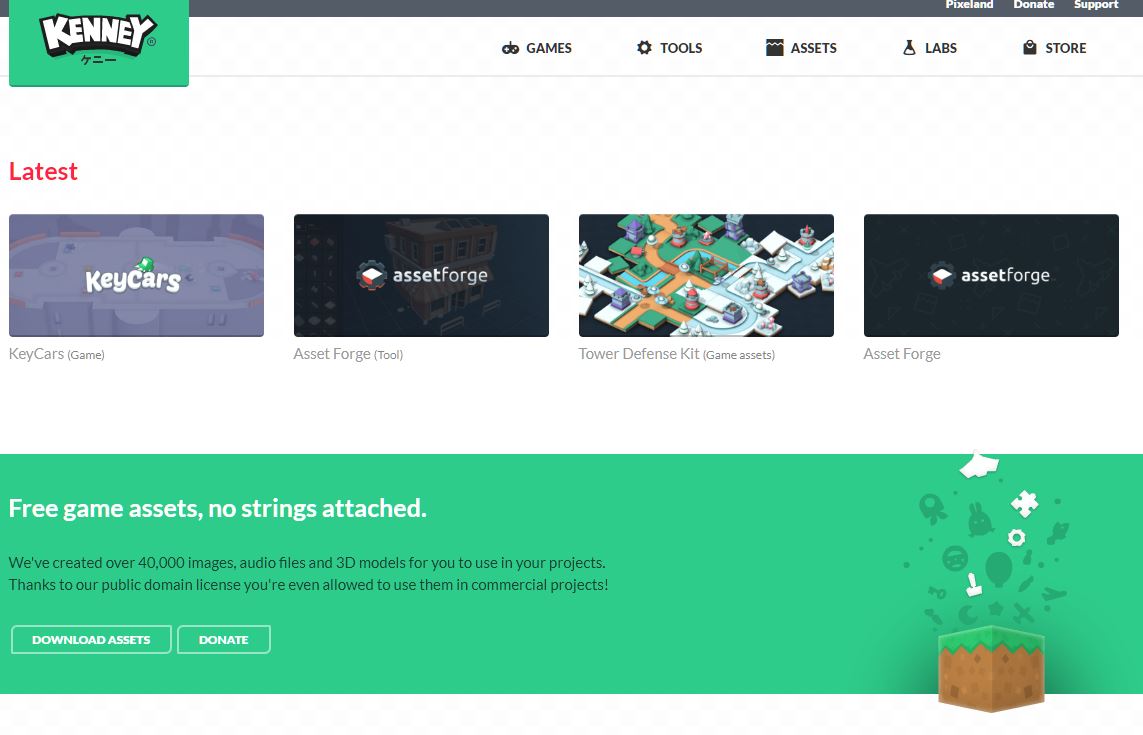
Task: Go to the Pixeland link
Action: click(969, 5)
